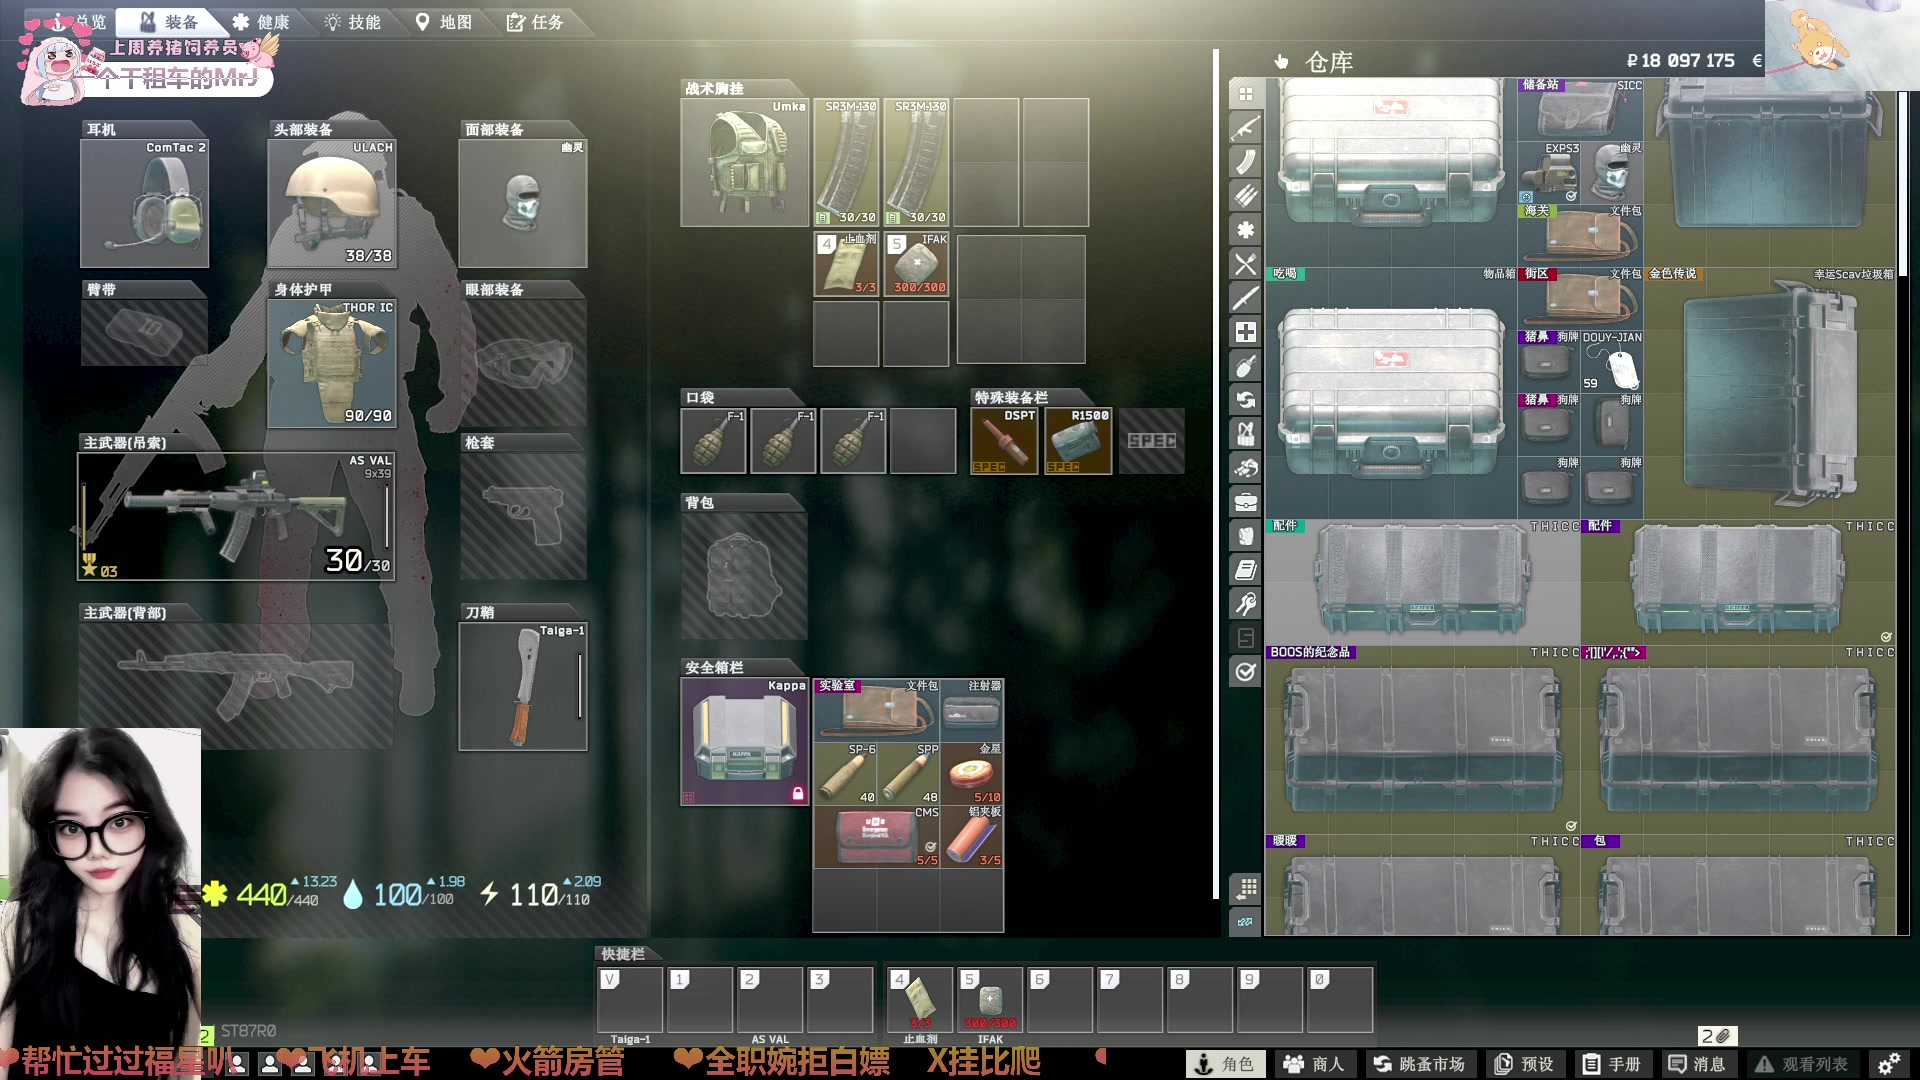The image size is (1920, 1080).
Task: Select the ComTac 2 headset
Action: click(x=145, y=204)
